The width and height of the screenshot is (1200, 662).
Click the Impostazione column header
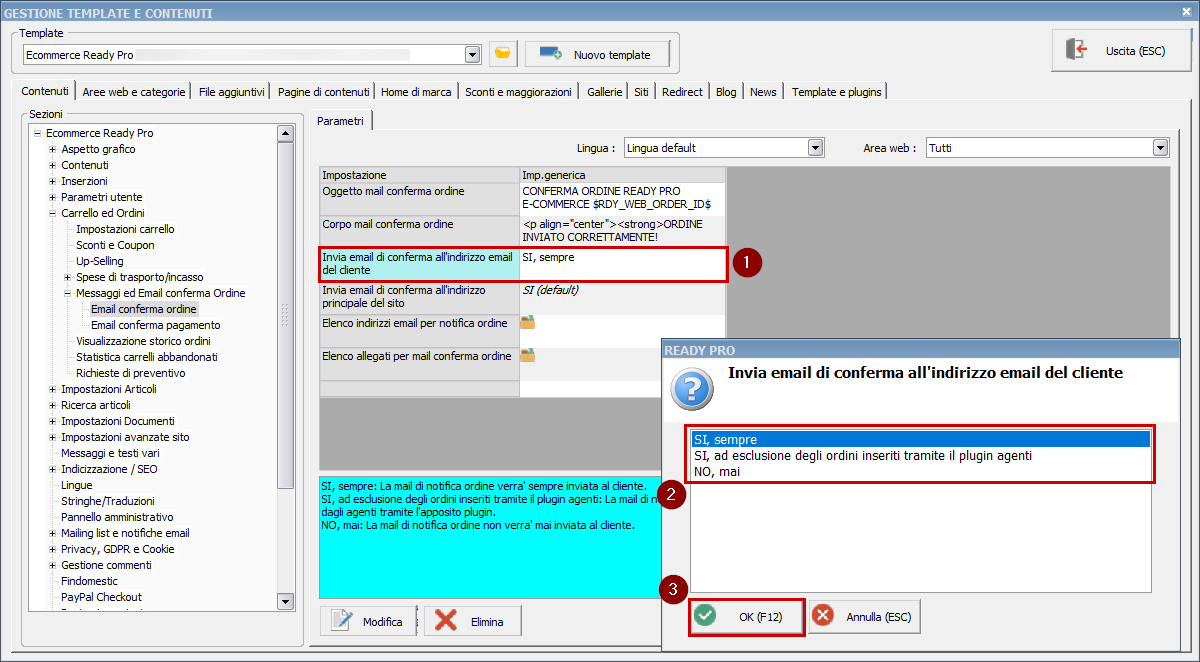419,175
